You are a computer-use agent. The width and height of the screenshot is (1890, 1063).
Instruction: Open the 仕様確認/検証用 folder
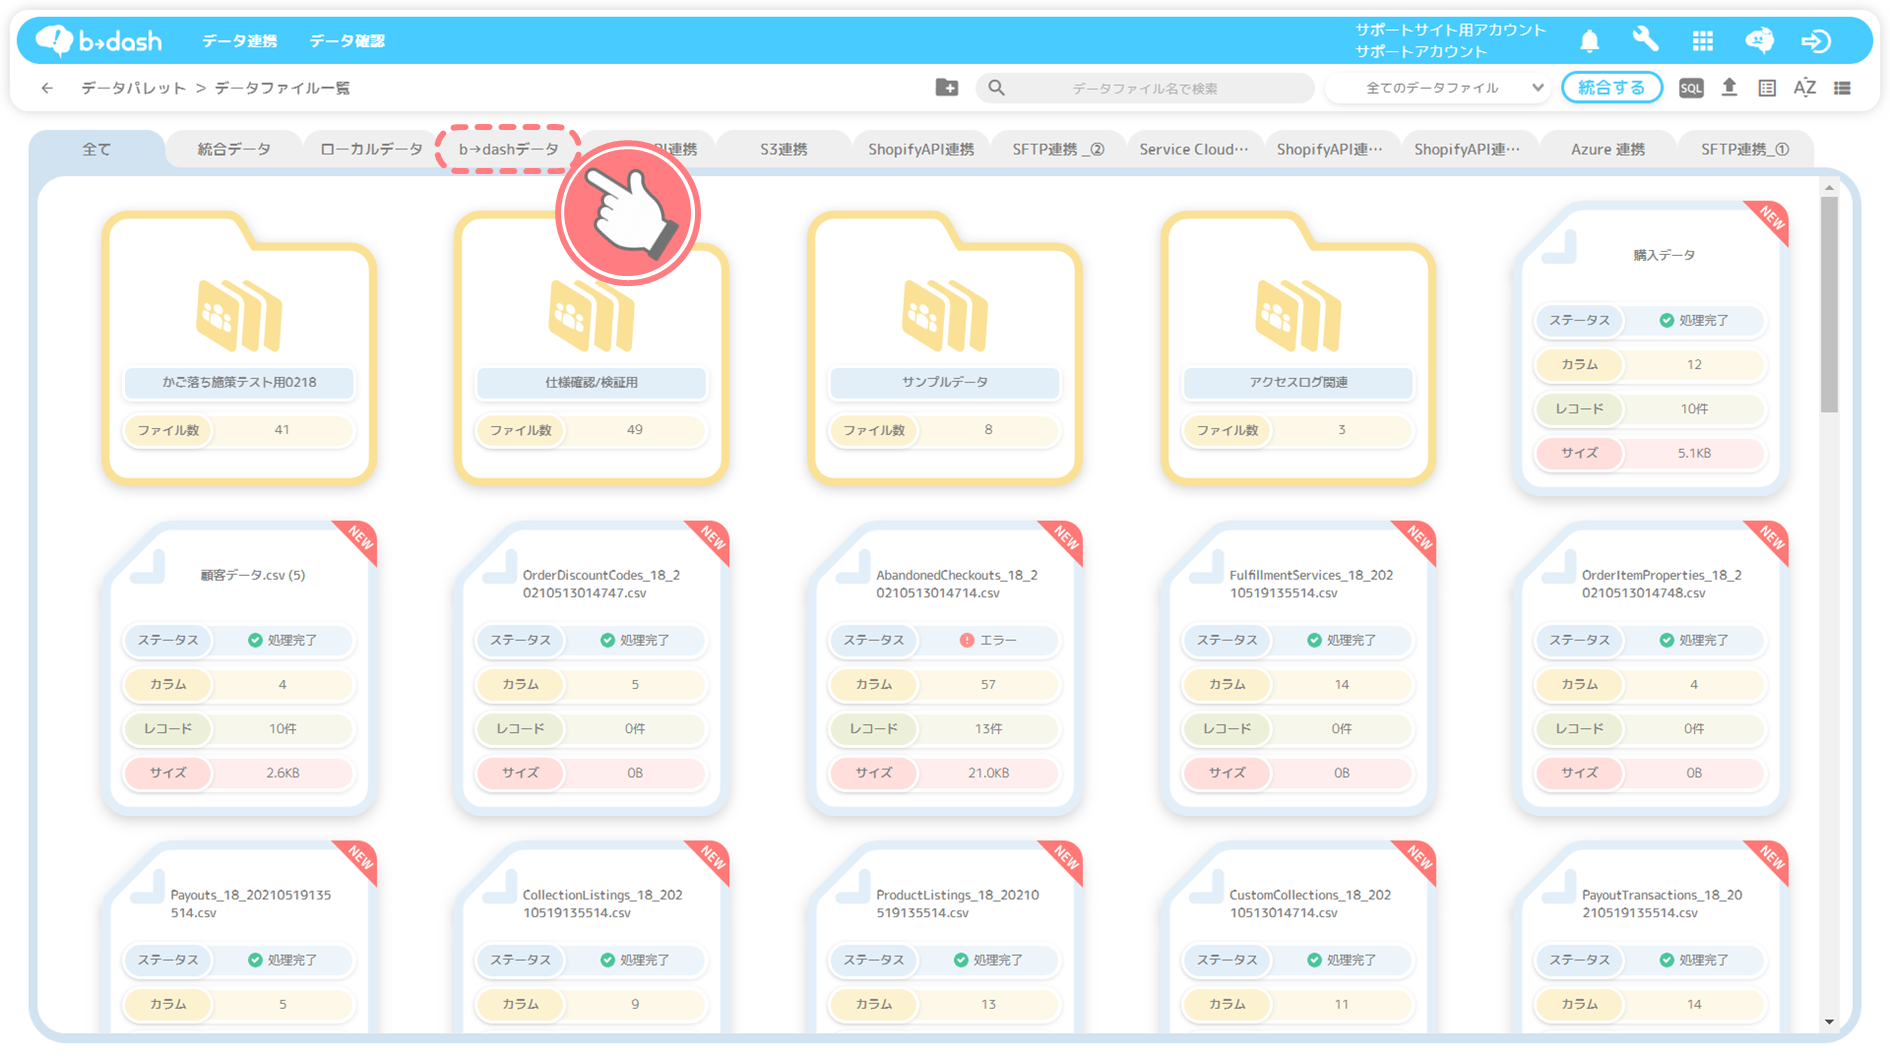point(592,348)
